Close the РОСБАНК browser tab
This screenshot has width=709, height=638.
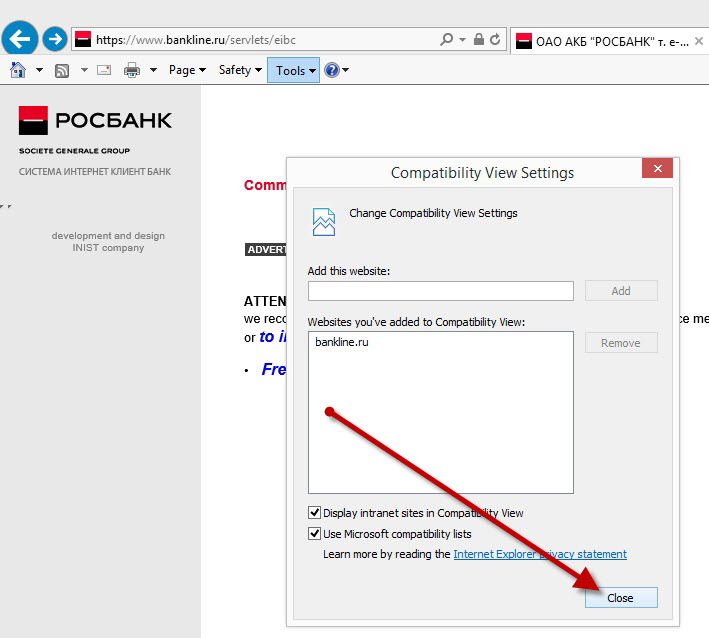click(699, 41)
